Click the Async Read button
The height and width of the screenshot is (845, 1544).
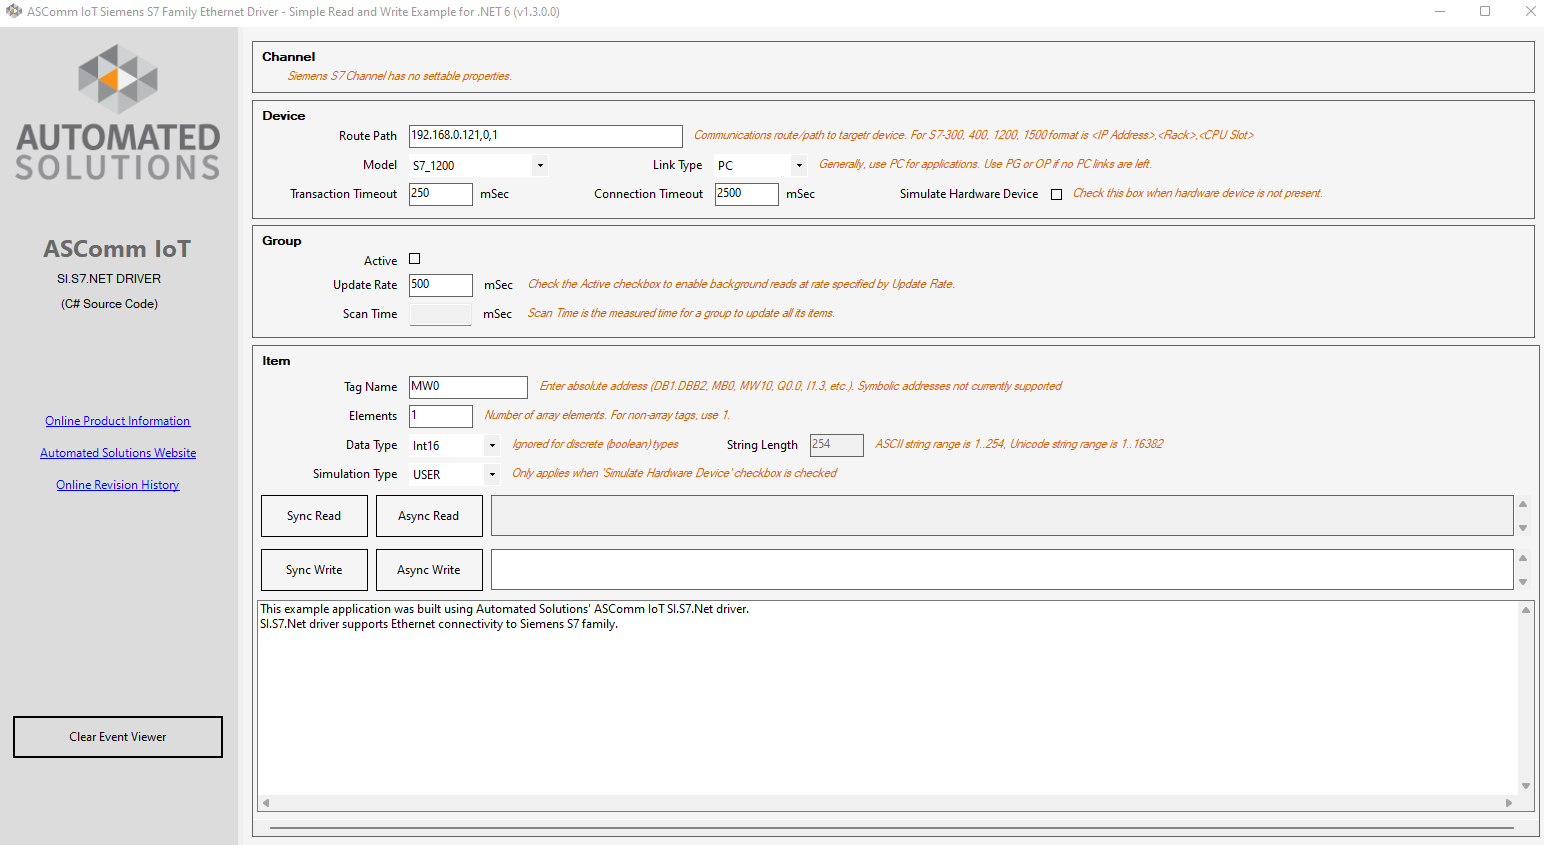coord(429,516)
